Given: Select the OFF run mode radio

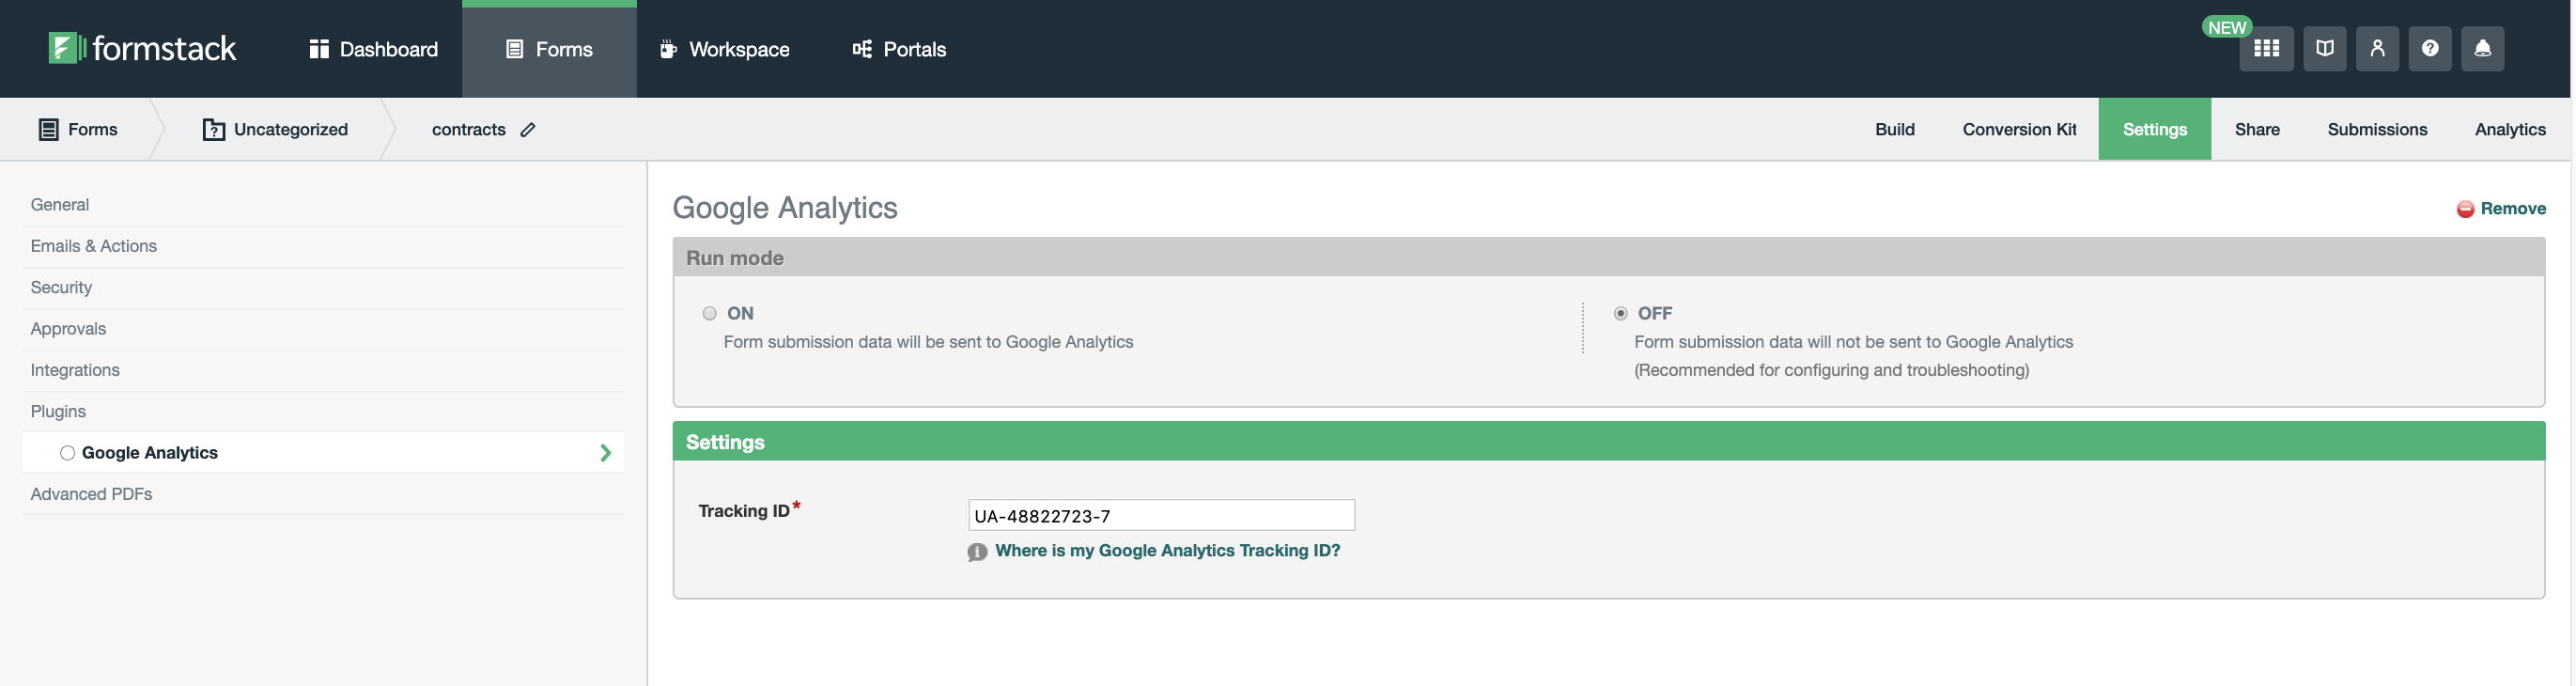Looking at the screenshot, I should coord(1620,313).
